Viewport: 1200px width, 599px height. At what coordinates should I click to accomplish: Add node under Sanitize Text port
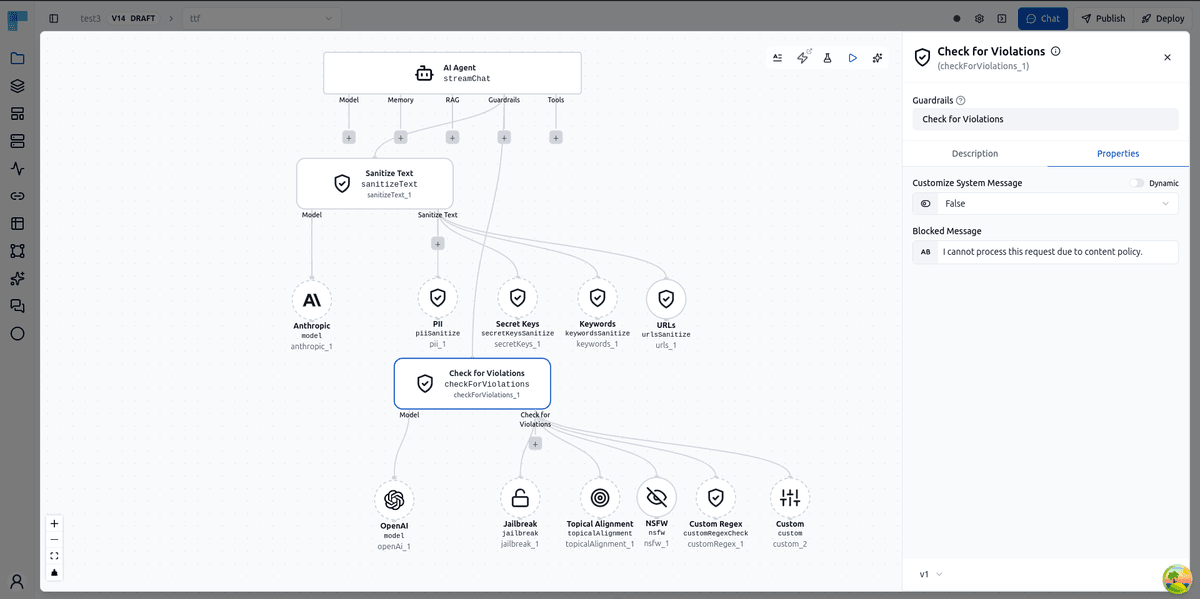(x=437, y=243)
